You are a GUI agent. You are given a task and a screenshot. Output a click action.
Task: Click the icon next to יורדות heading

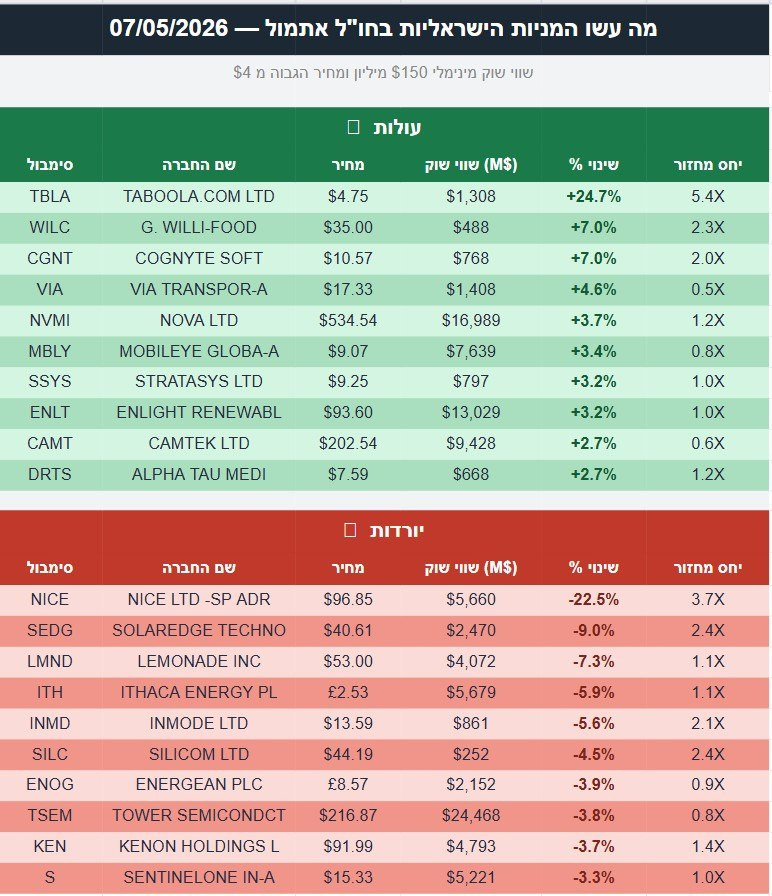pyautogui.click(x=350, y=530)
